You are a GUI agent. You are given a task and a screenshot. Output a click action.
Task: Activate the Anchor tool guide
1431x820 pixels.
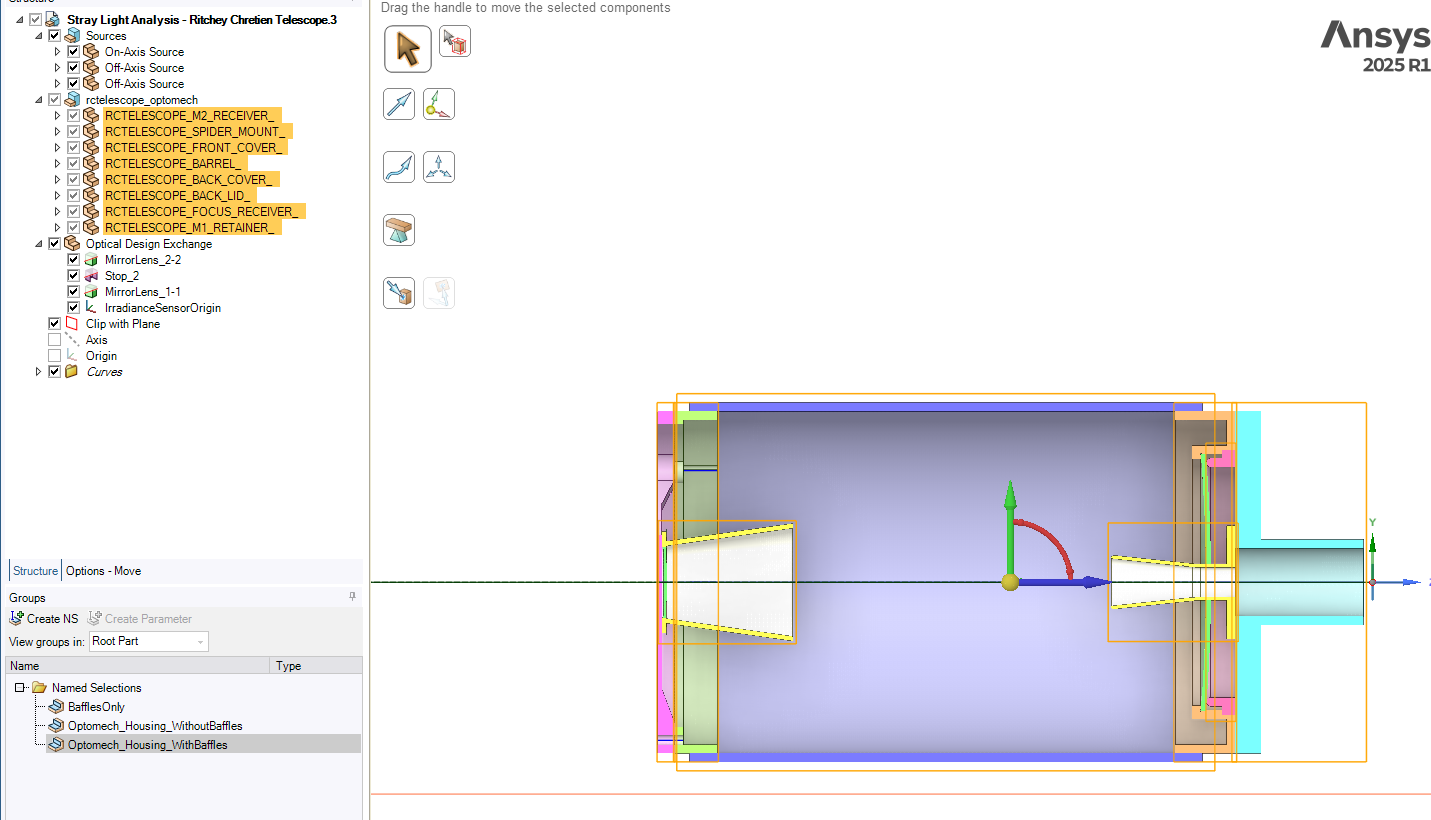click(439, 104)
